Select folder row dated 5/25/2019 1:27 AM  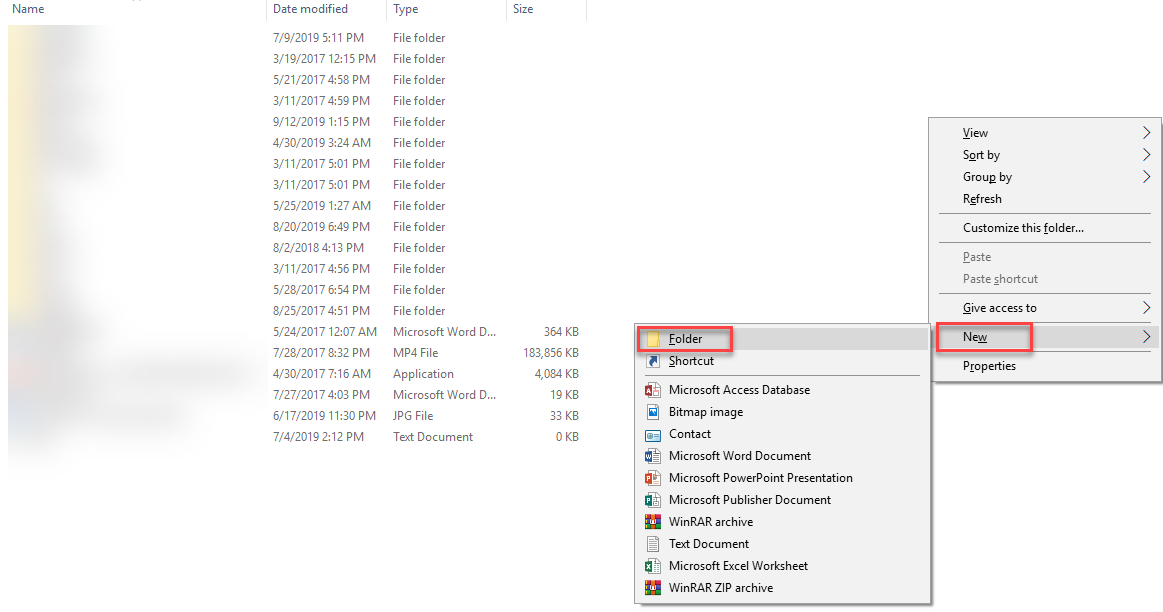point(297,205)
